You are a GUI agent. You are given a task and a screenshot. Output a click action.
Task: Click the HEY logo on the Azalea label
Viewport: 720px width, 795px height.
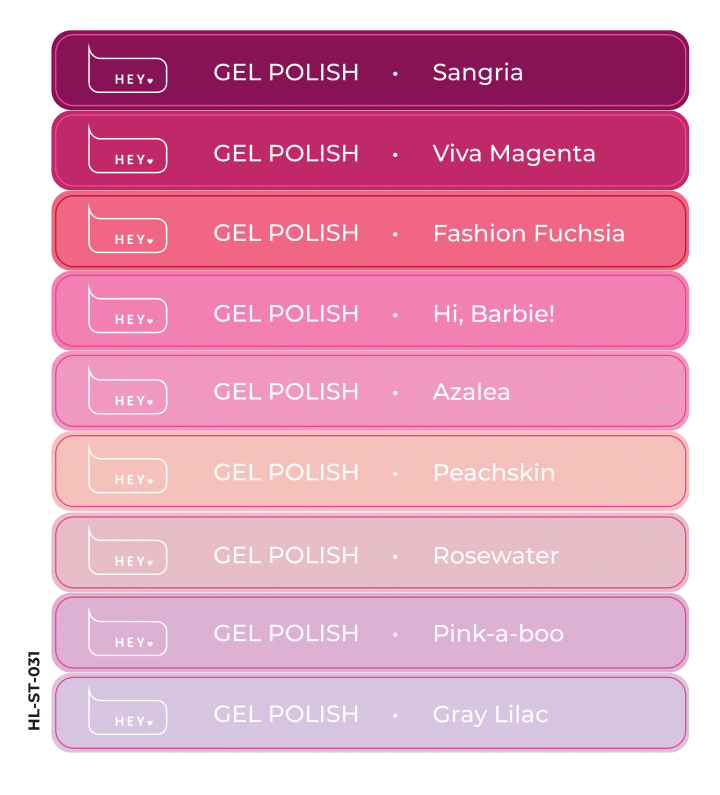[x=127, y=390]
